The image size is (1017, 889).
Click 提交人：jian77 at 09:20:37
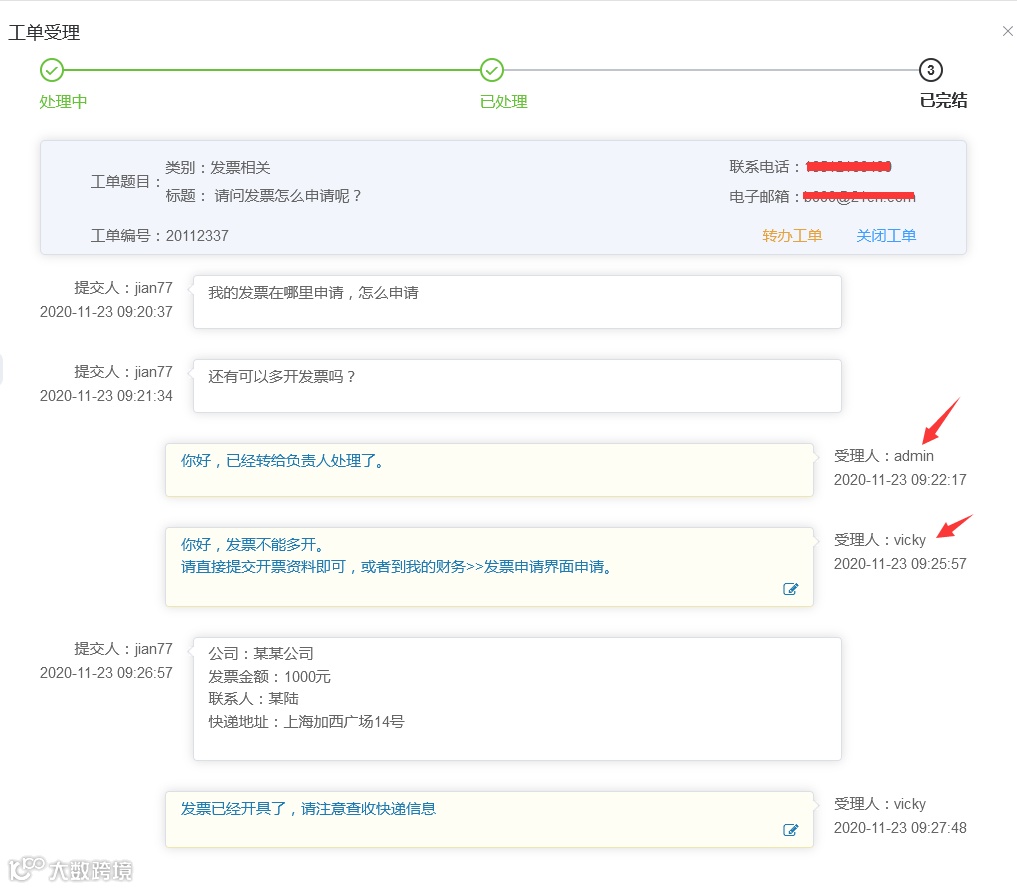pyautogui.click(x=123, y=288)
